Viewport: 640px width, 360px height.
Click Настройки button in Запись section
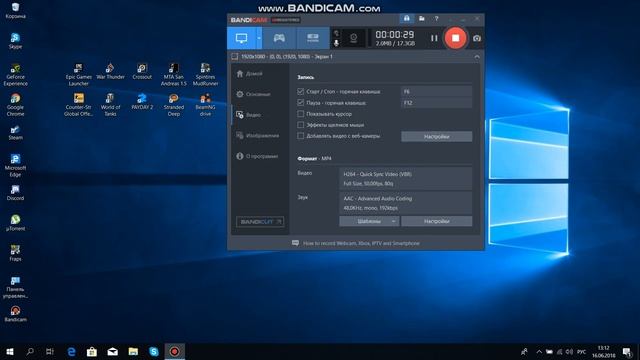click(436, 137)
